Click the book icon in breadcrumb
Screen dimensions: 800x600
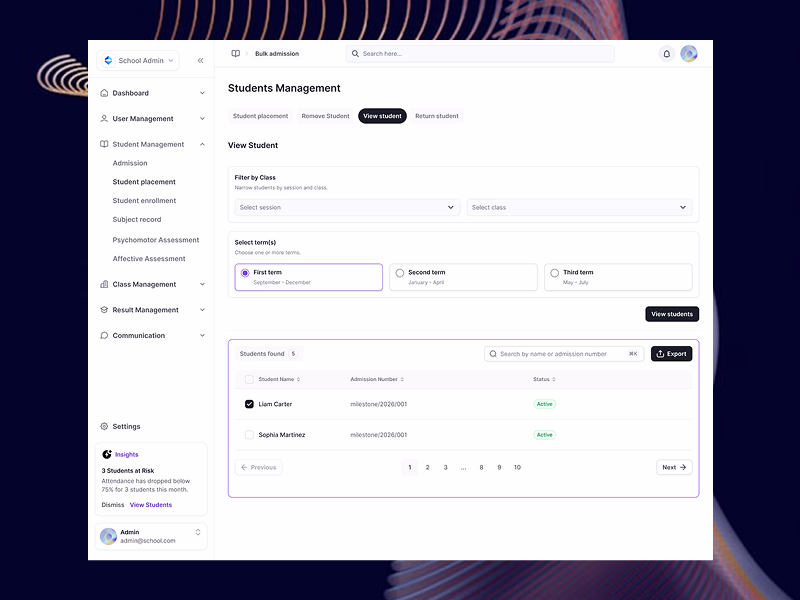236,54
